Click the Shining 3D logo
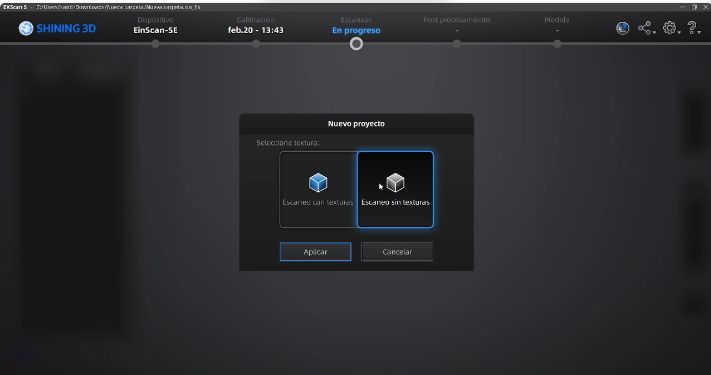Image resolution: width=711 pixels, height=375 pixels. point(57,28)
